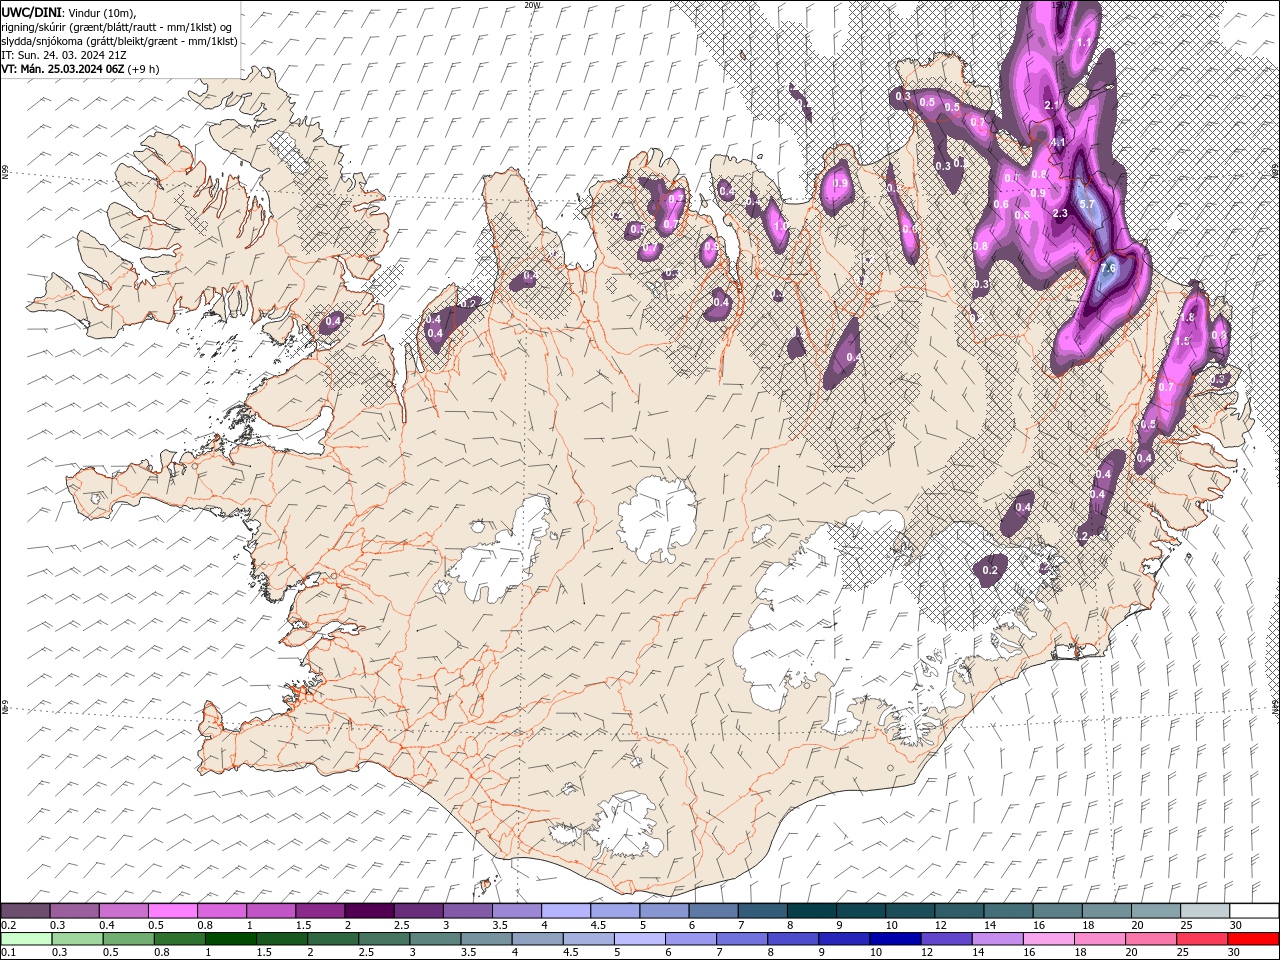This screenshot has width=1280, height=960.
Task: Select the 0.5 bright pink swatch in upper legend
Action: coord(172,911)
